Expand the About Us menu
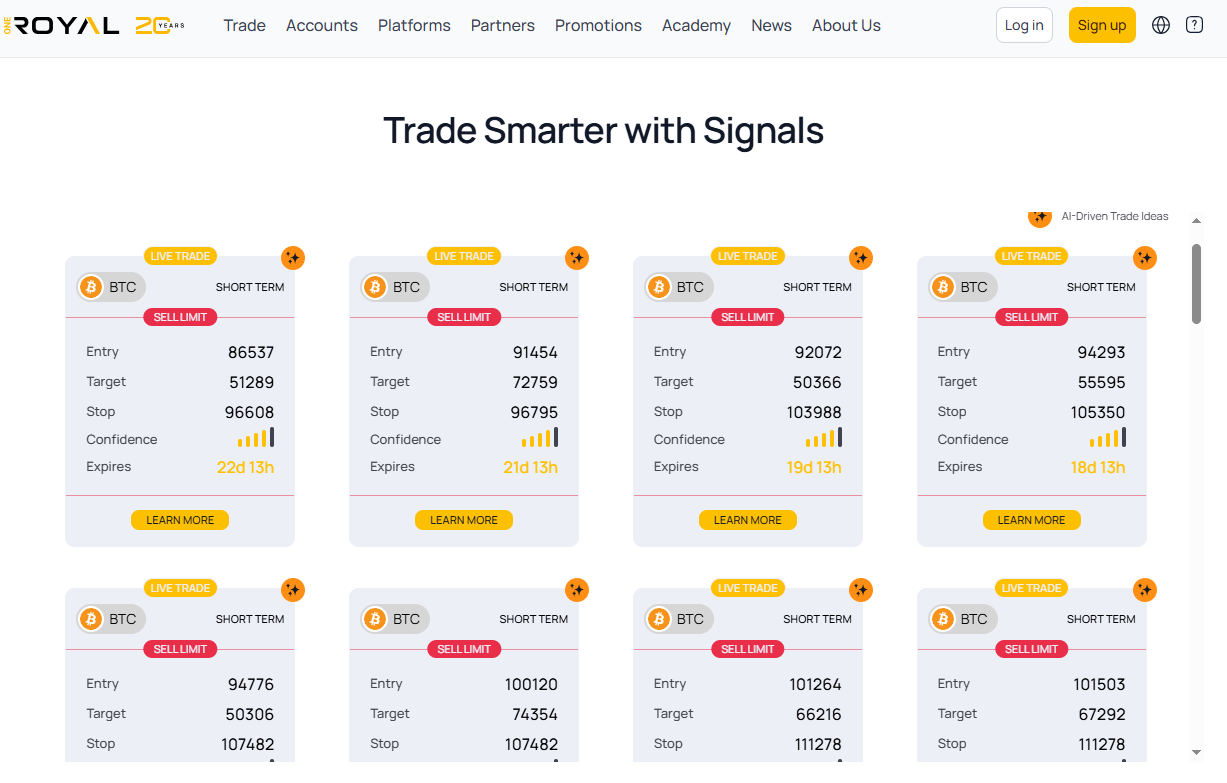Viewport: 1227px width, 783px height. [846, 25]
